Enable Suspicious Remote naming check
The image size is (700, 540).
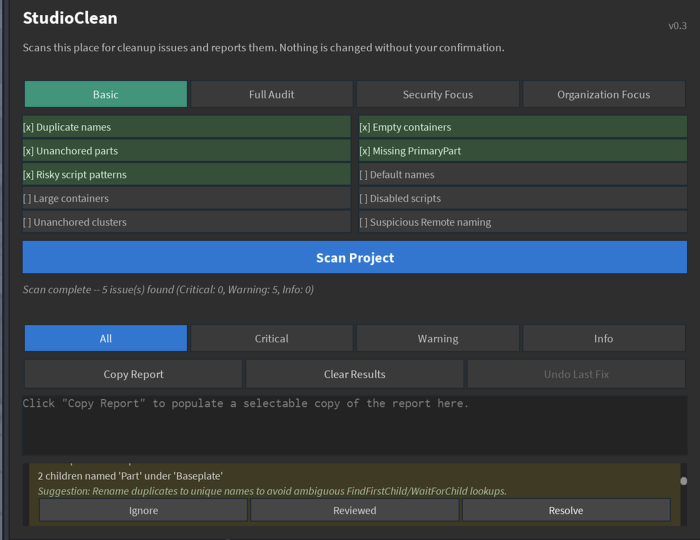click(523, 222)
